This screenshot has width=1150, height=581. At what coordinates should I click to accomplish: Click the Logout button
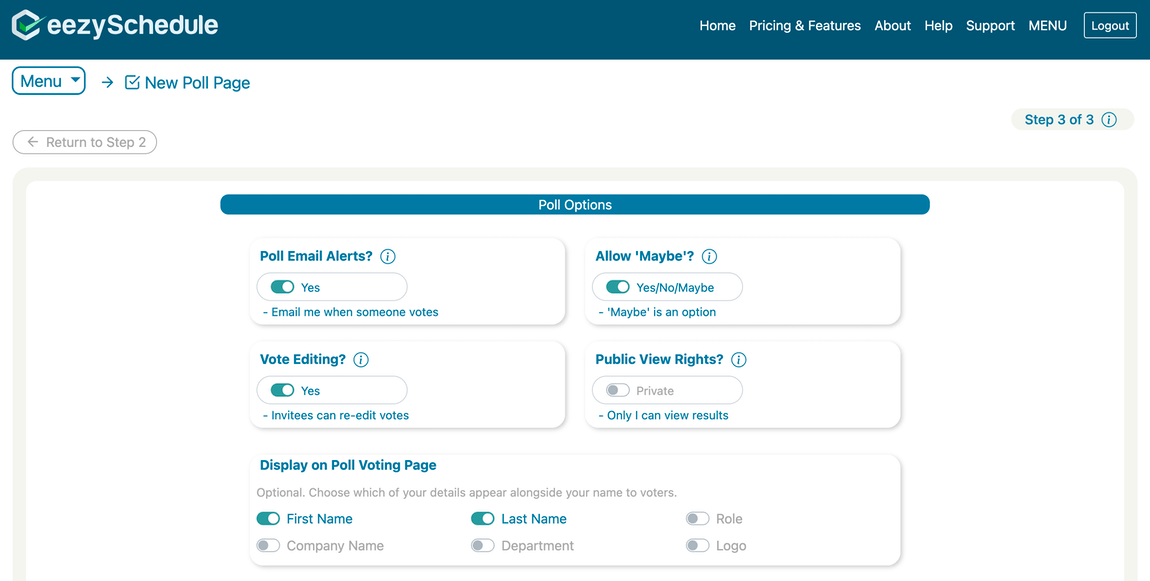pyautogui.click(x=1110, y=26)
